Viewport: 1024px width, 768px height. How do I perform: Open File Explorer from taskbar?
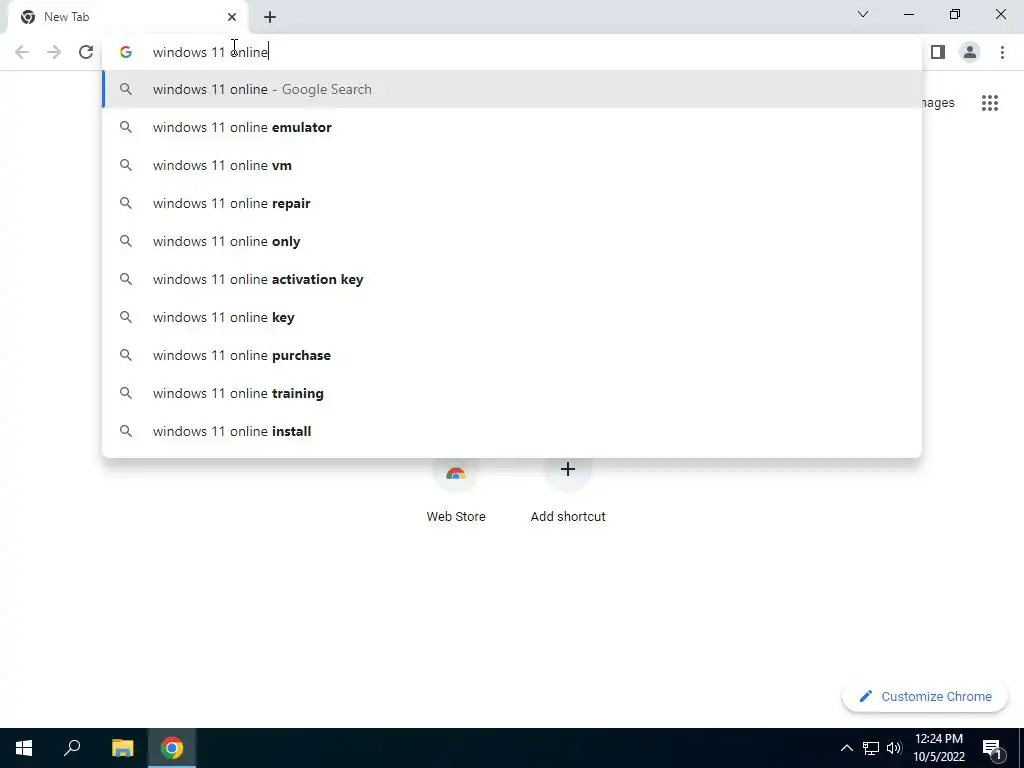pos(122,748)
